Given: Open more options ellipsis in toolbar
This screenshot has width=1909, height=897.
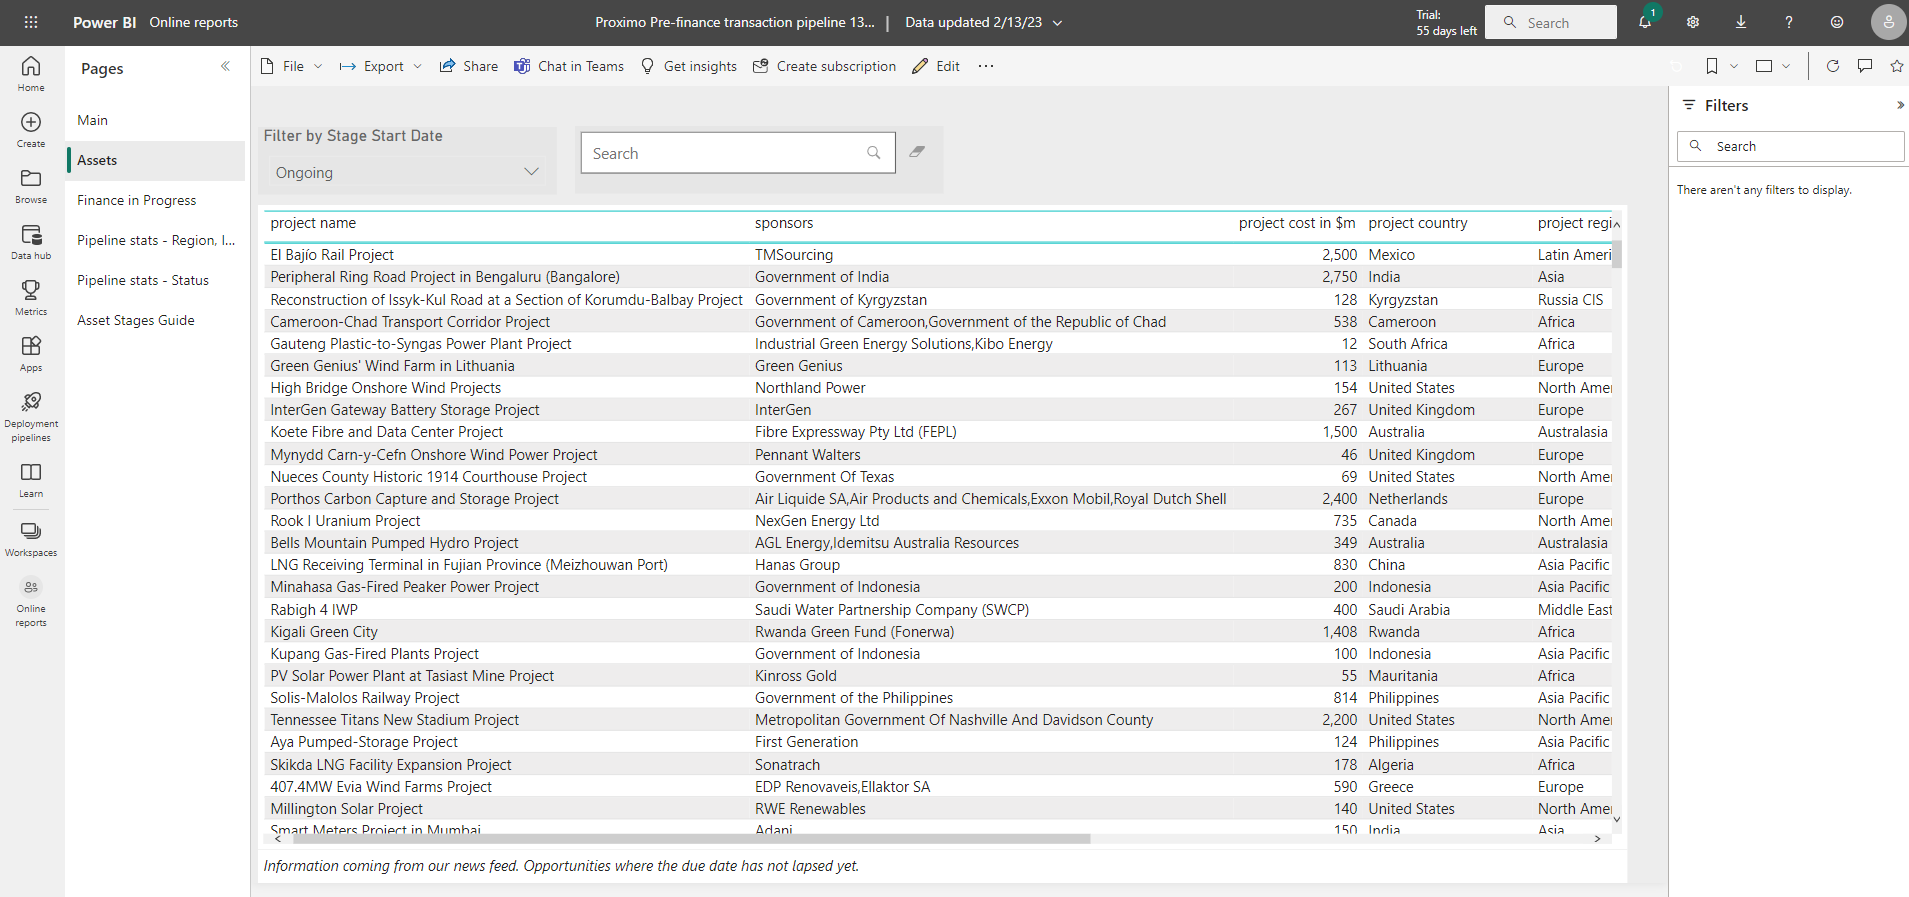Looking at the screenshot, I should 986,66.
